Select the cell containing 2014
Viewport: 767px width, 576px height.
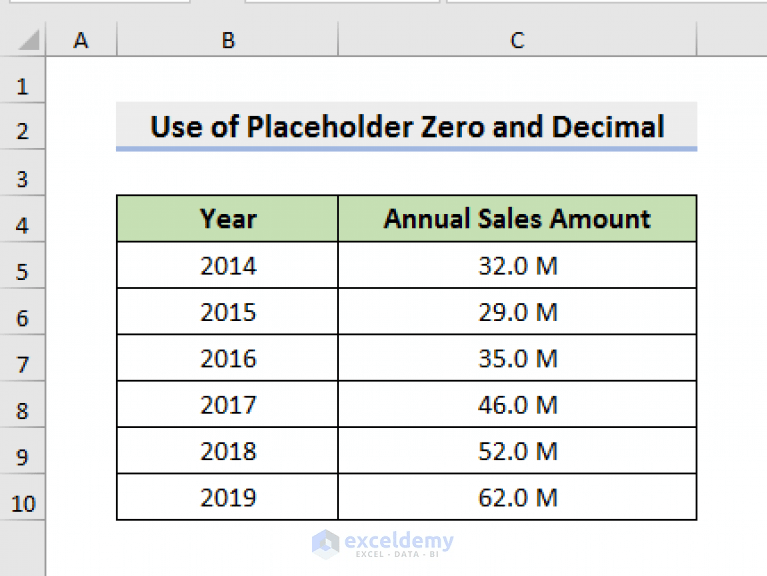227,266
